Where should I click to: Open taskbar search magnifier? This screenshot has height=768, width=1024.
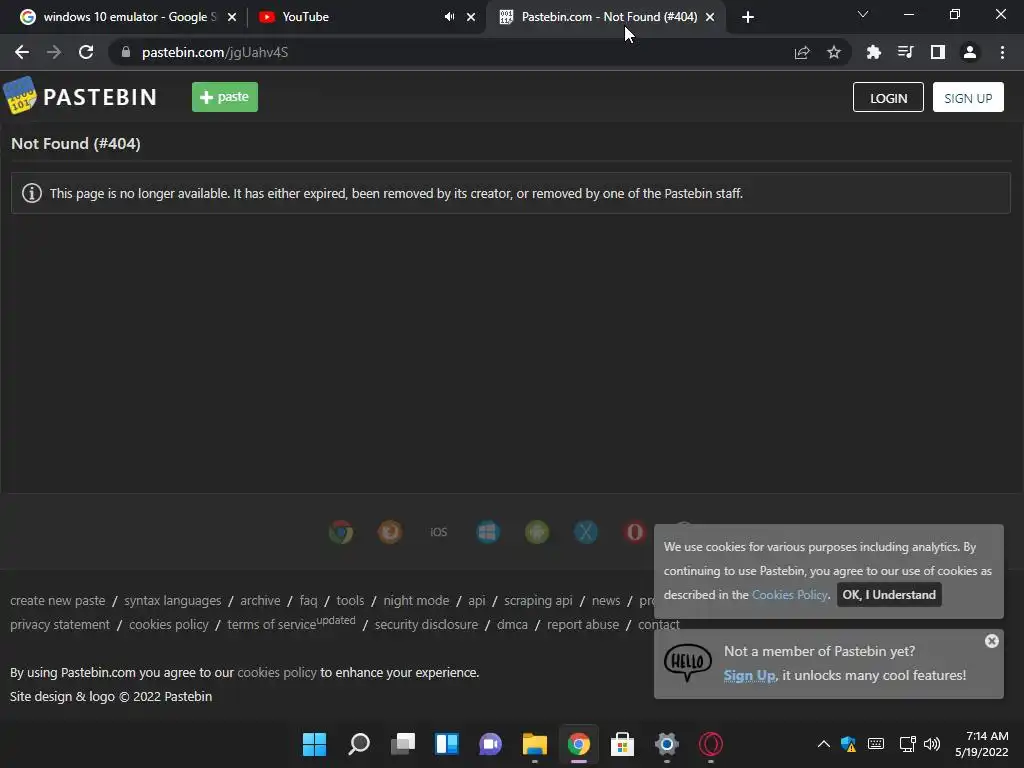click(x=359, y=744)
